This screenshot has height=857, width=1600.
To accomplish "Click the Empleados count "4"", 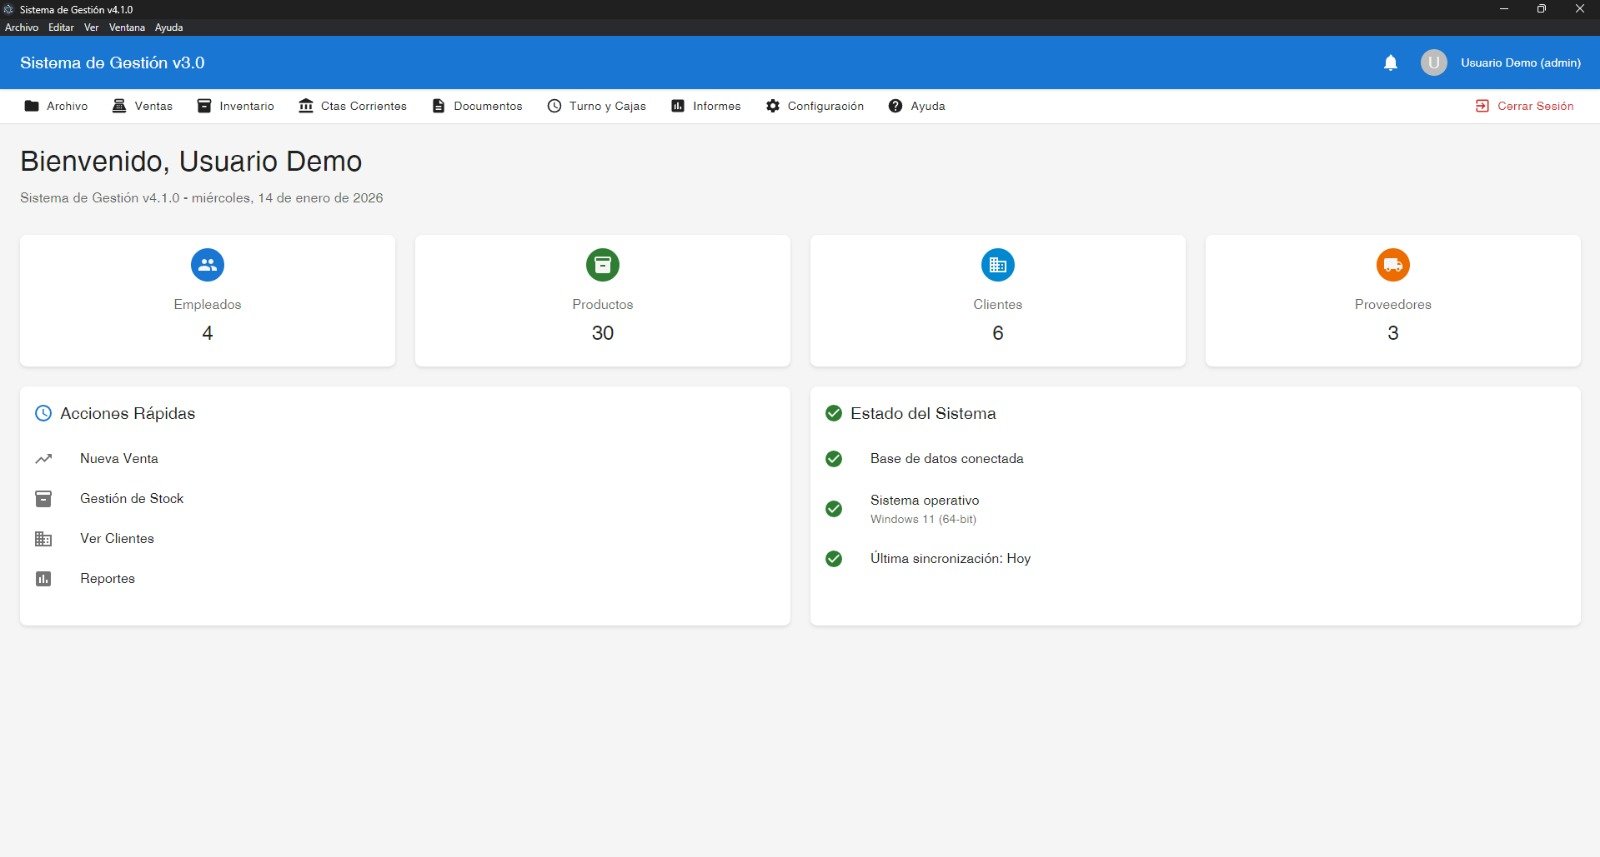I will [208, 333].
